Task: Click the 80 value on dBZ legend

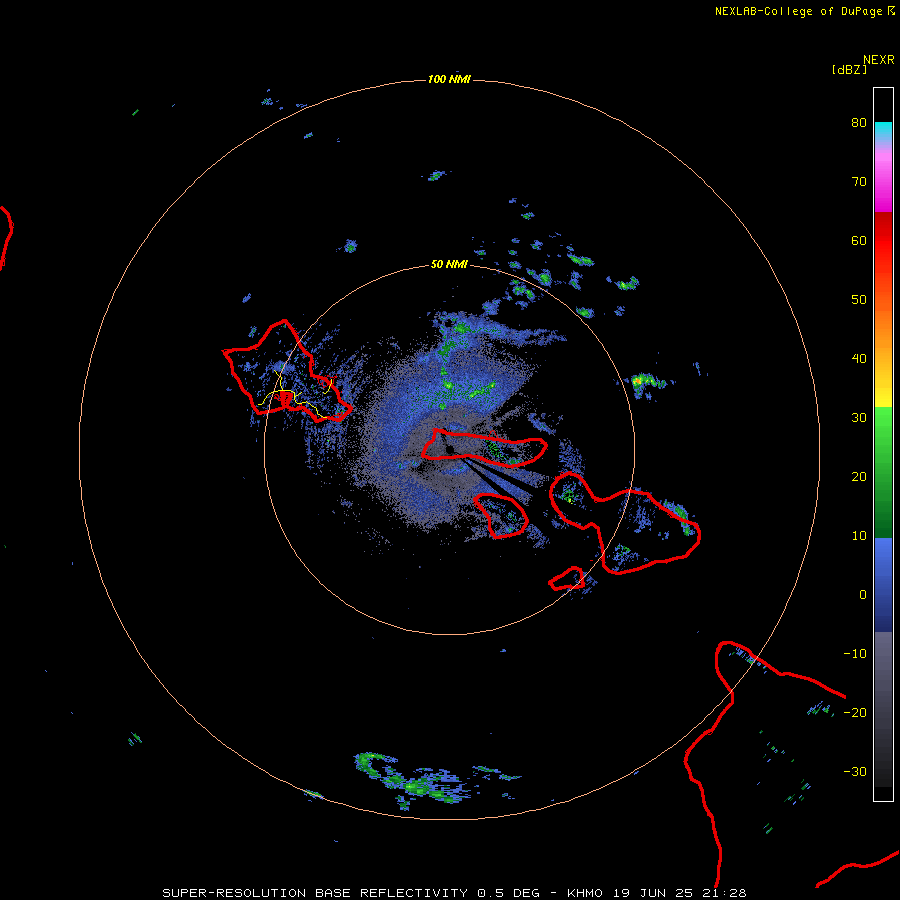Action: [x=859, y=122]
